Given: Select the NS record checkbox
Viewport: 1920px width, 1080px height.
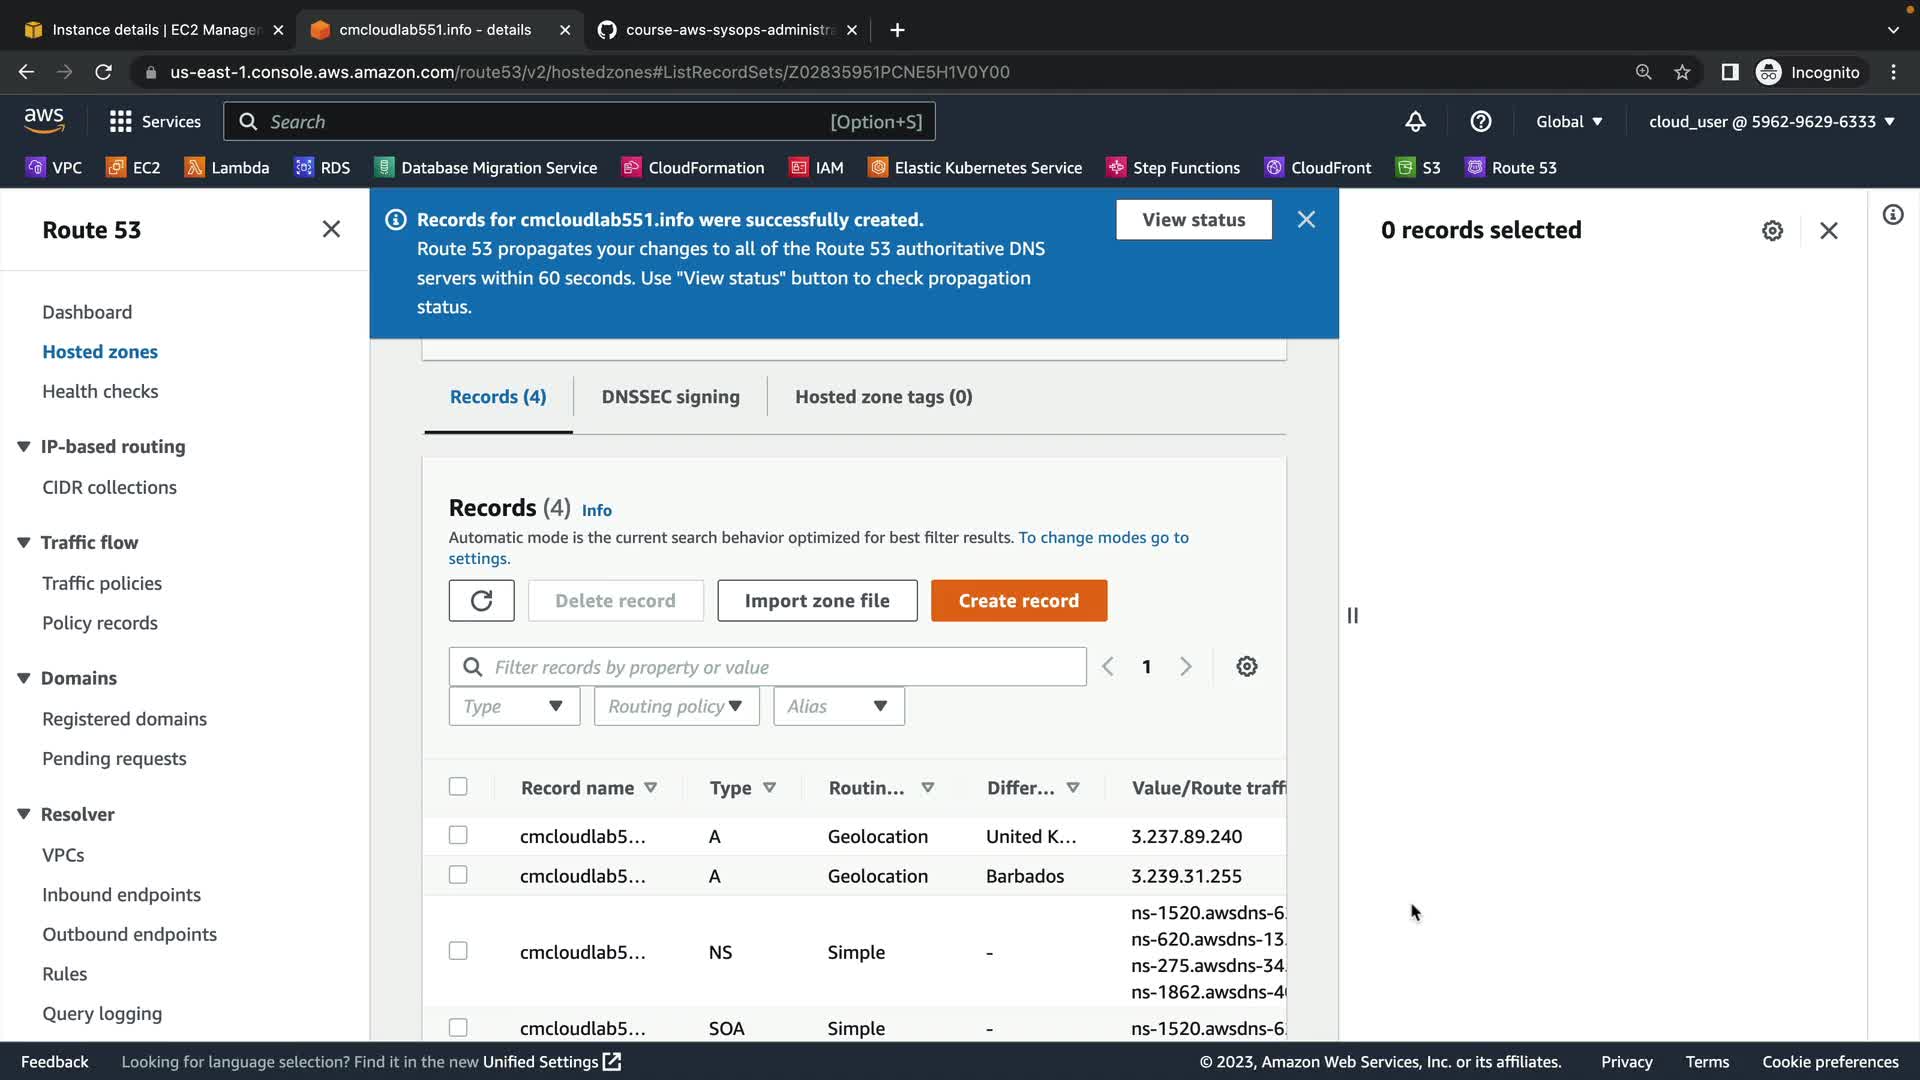Looking at the screenshot, I should click(458, 951).
